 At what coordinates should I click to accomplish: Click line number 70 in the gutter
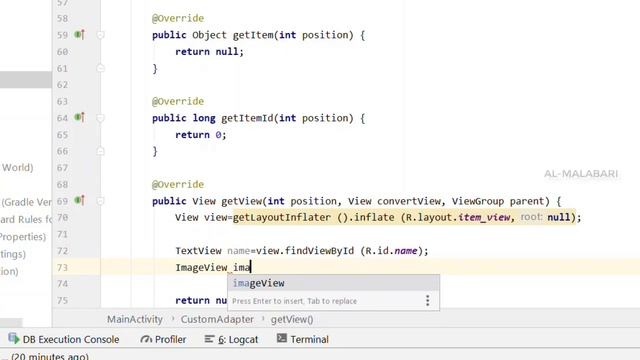[x=62, y=218]
